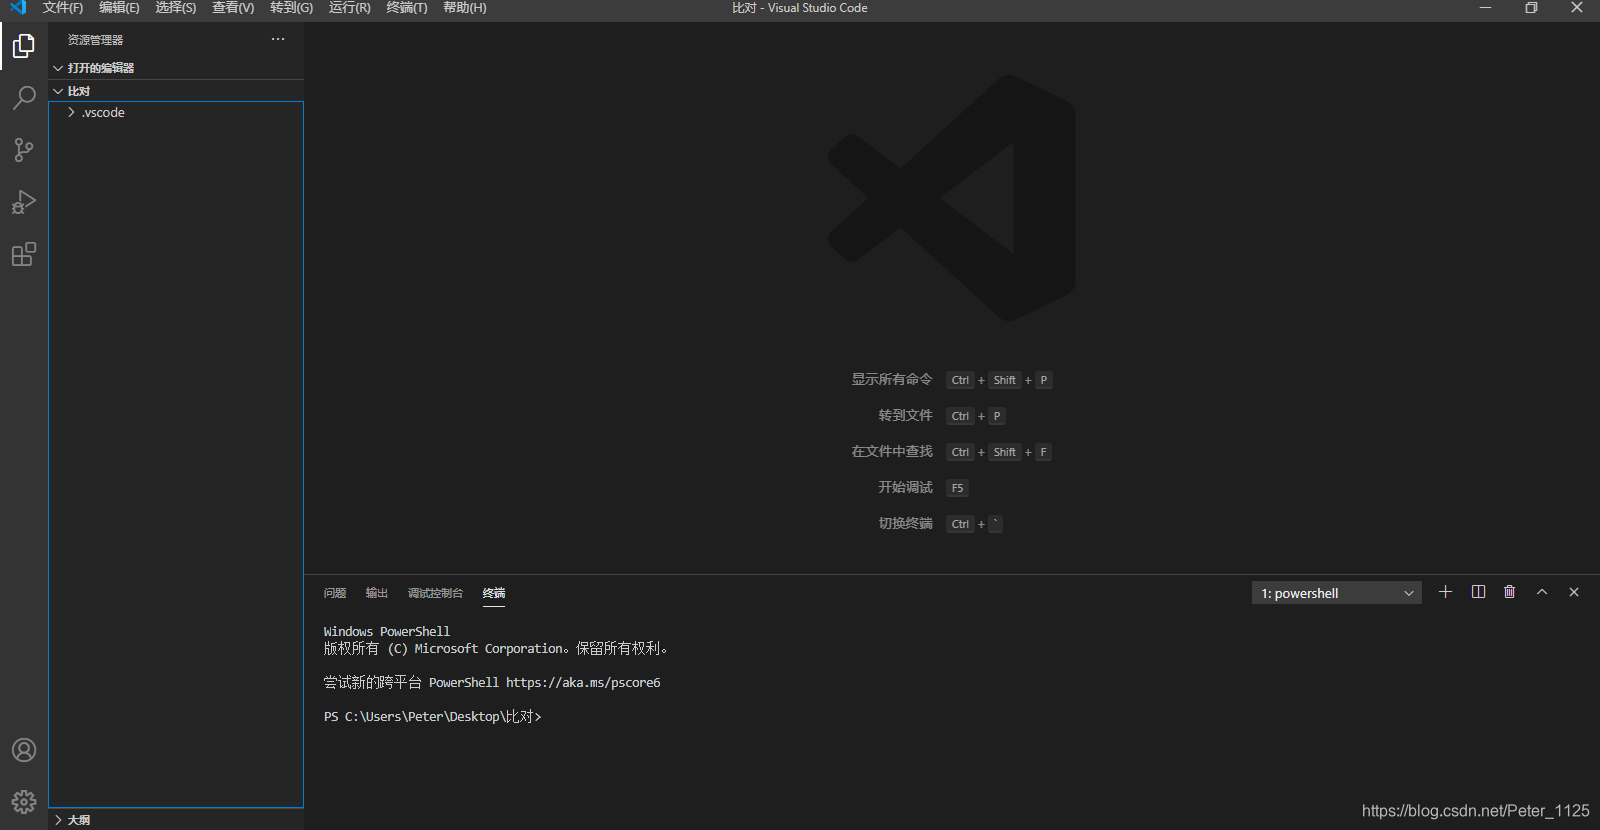Click the 转到文件 shortcut hint
Viewport: 1600px width, 830px height.
click(905, 416)
